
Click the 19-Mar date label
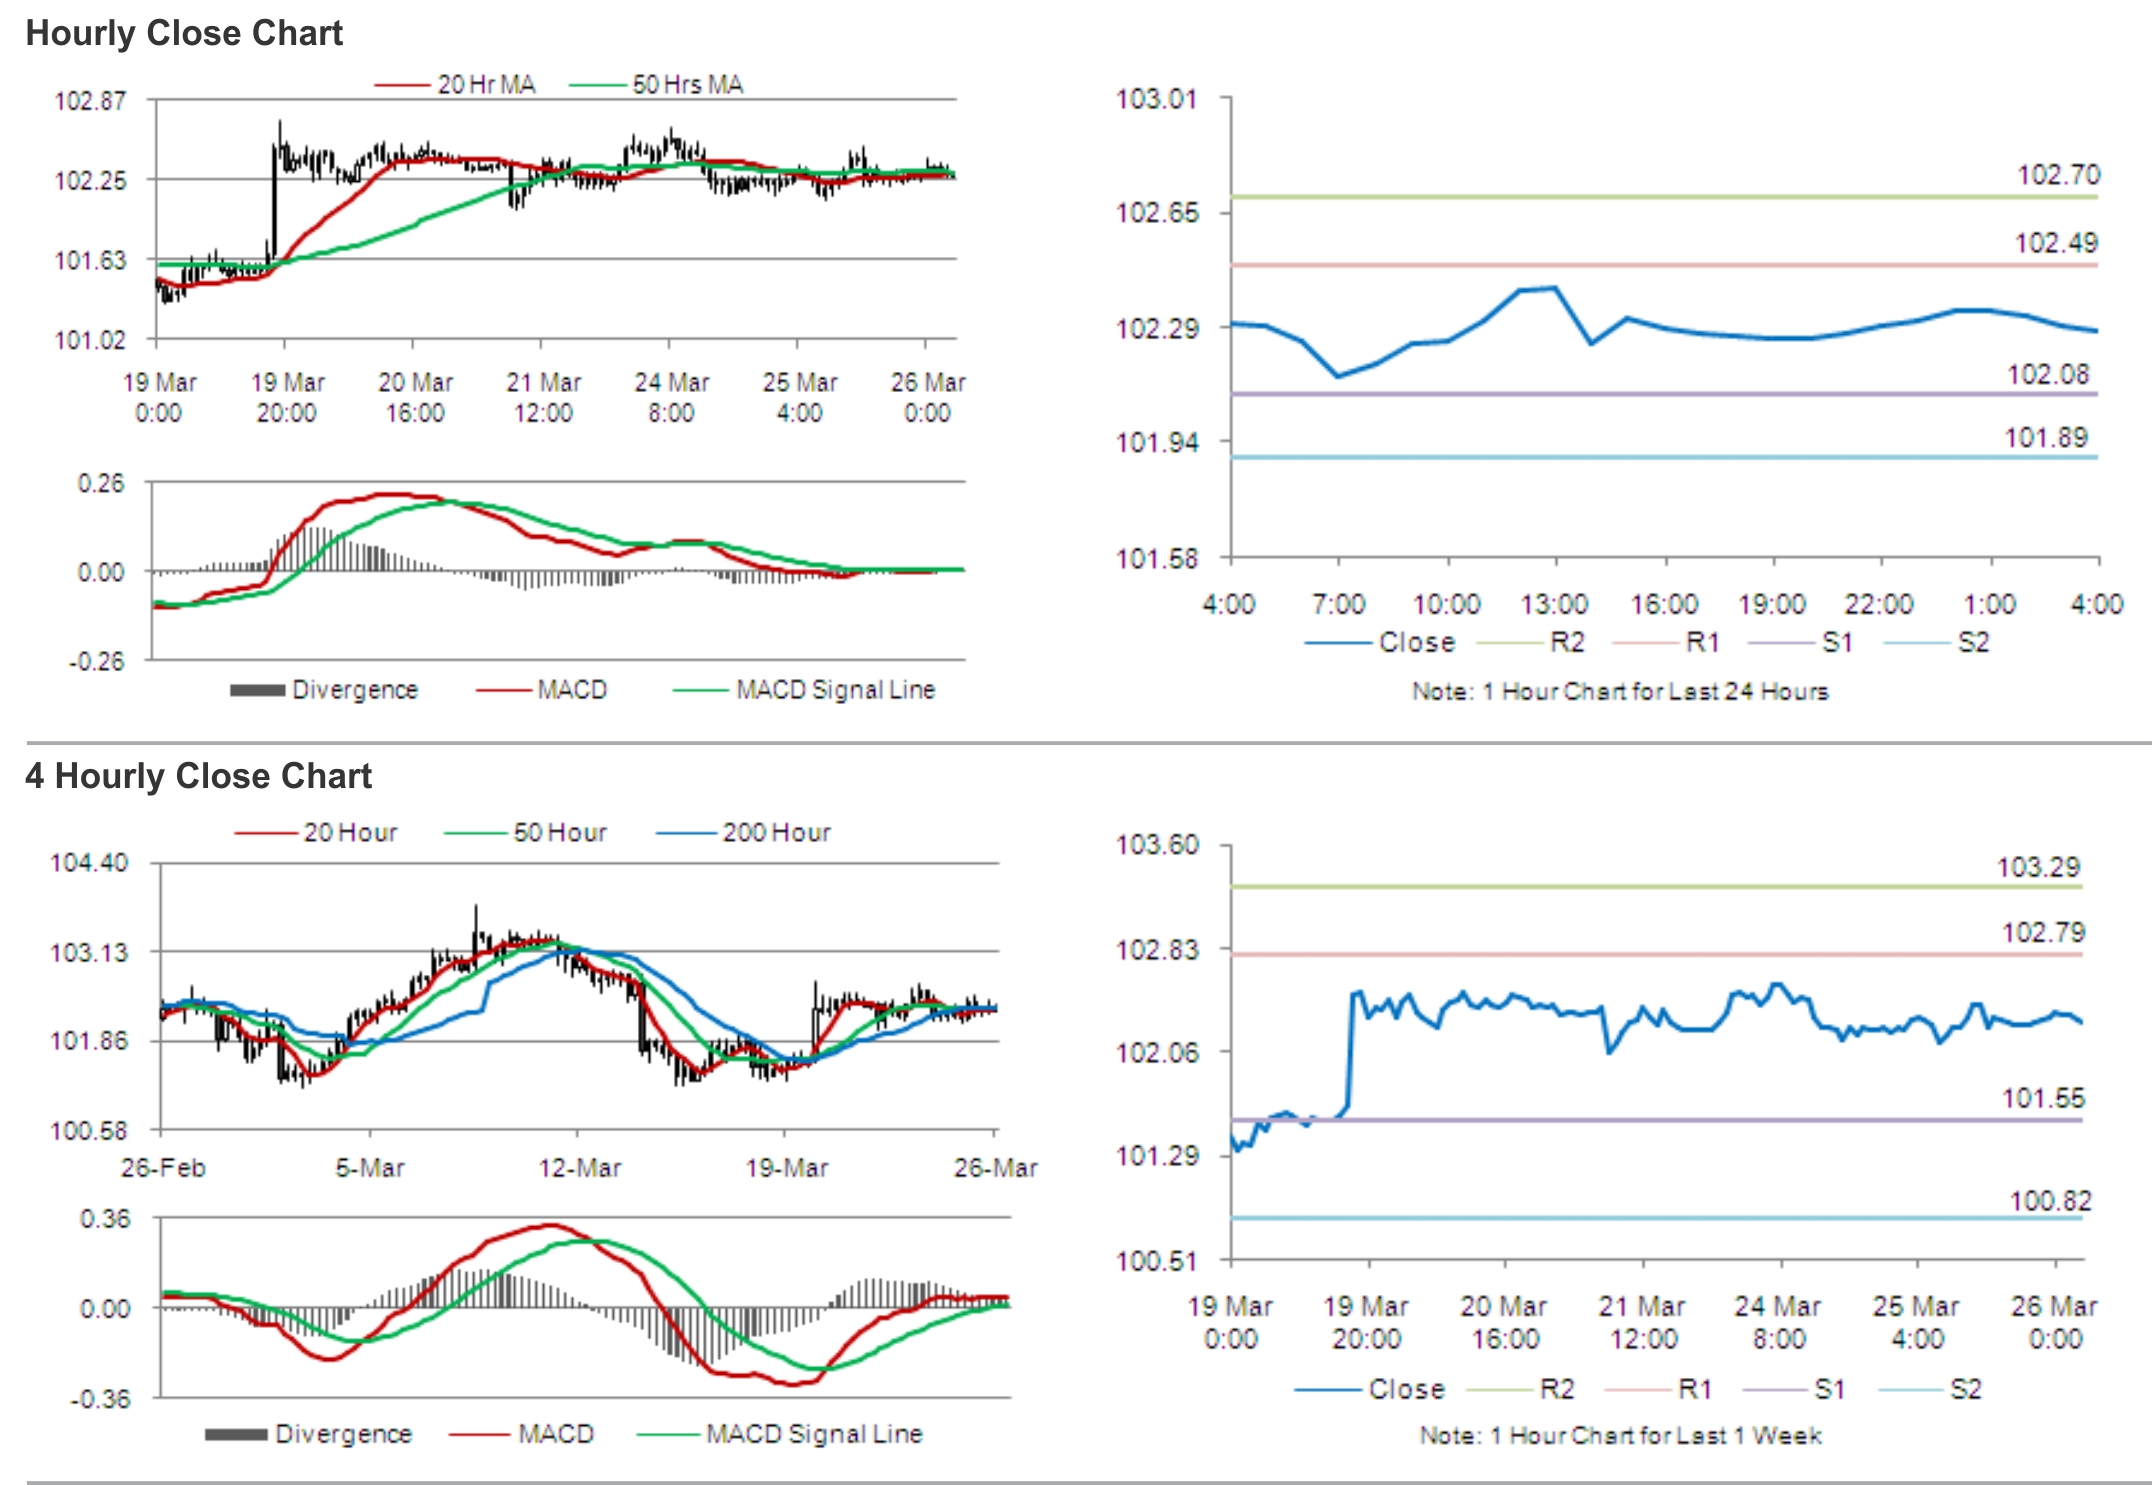pyautogui.click(x=787, y=1167)
